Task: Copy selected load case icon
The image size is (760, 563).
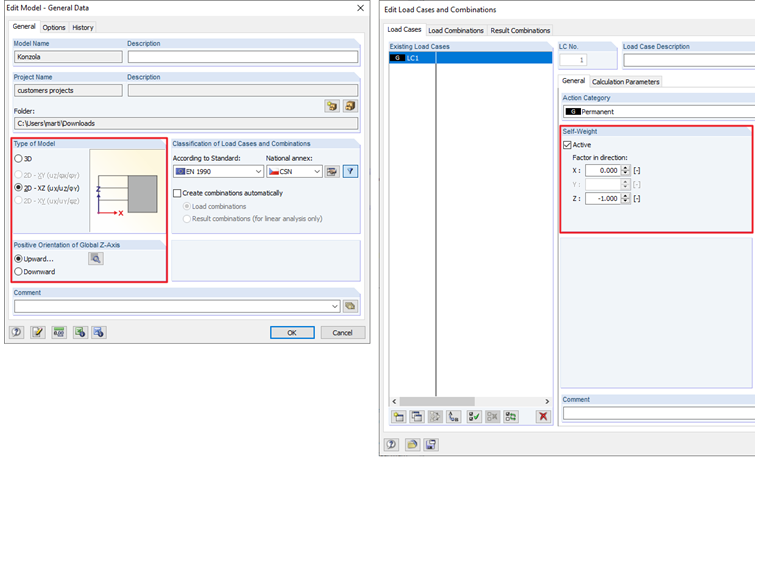Action: click(416, 417)
